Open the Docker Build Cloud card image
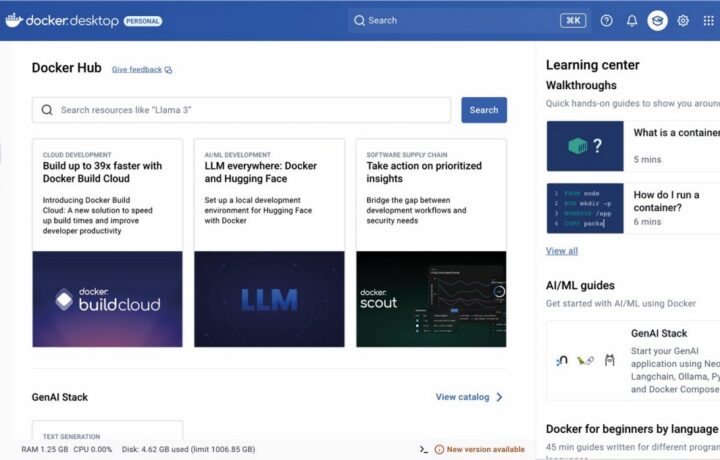This screenshot has width=720, height=460. [107, 299]
